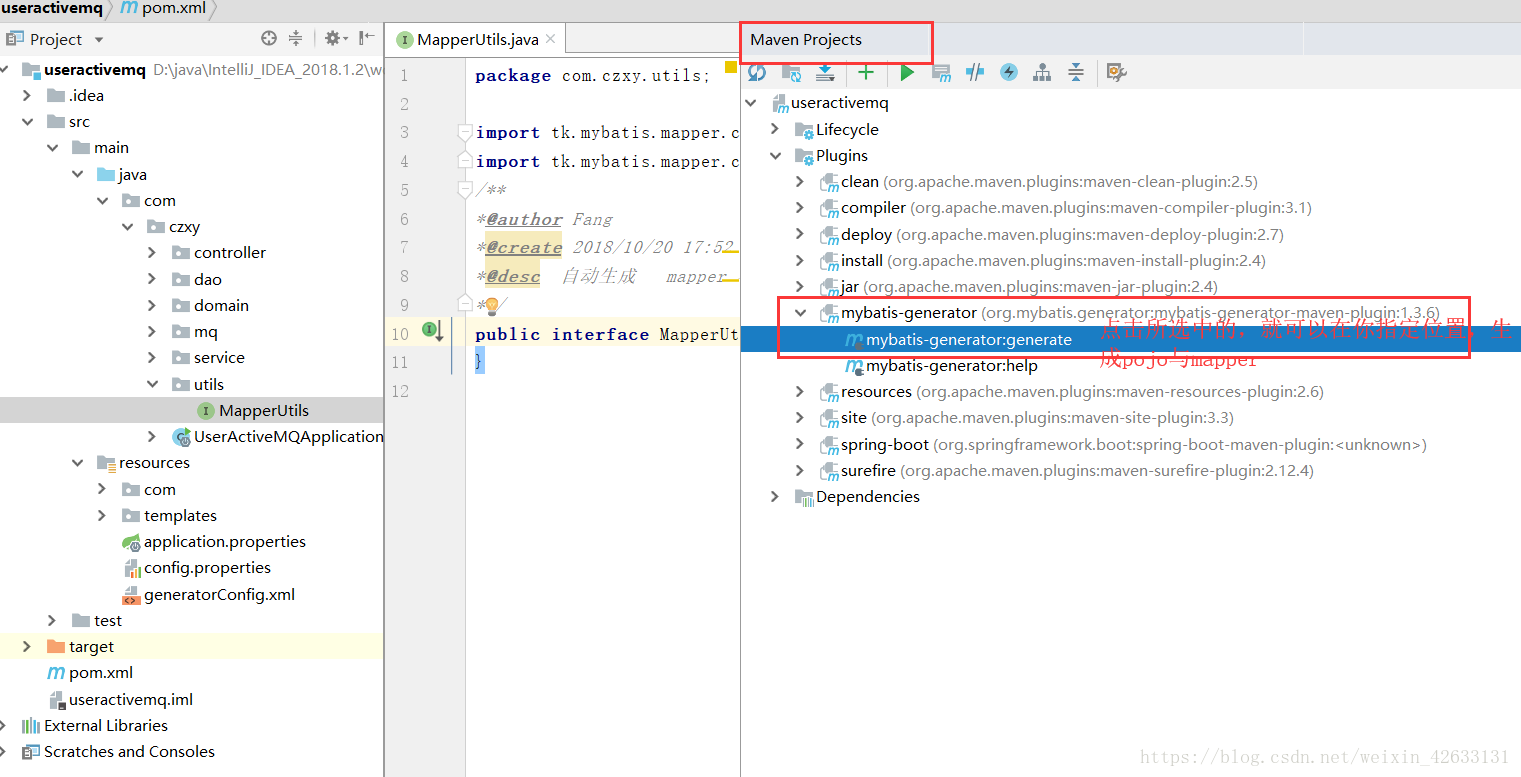1521x777 pixels.
Task: Open config.properties file
Action: 197,568
